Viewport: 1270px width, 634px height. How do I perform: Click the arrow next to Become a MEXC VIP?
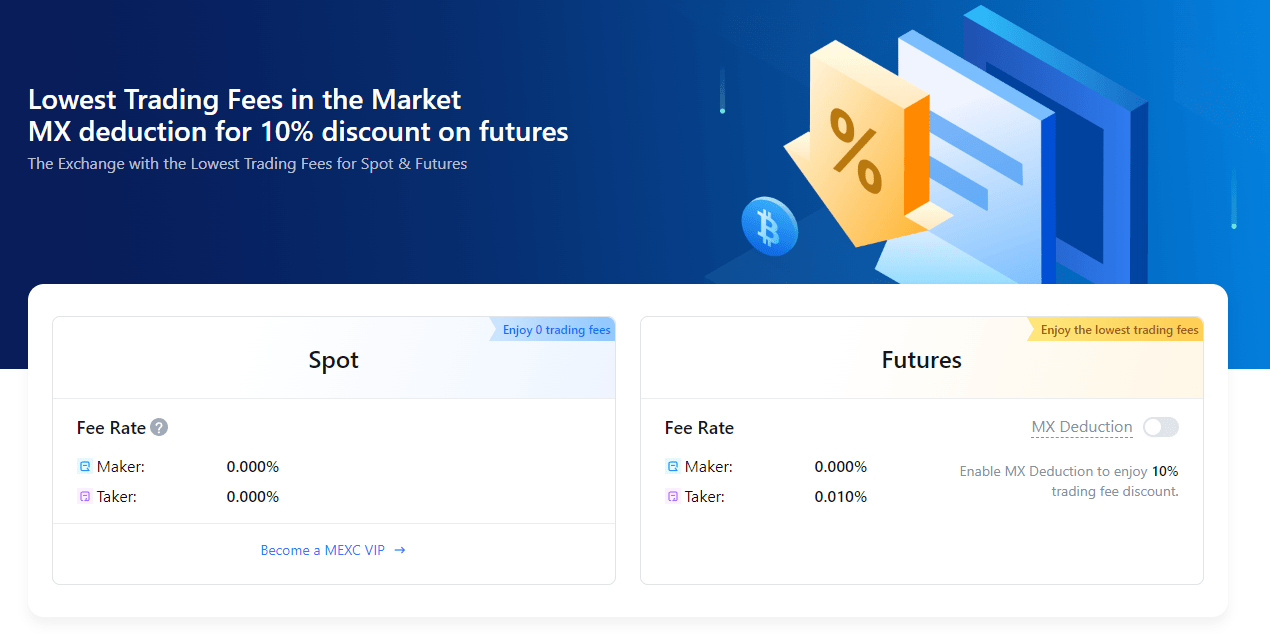click(400, 550)
